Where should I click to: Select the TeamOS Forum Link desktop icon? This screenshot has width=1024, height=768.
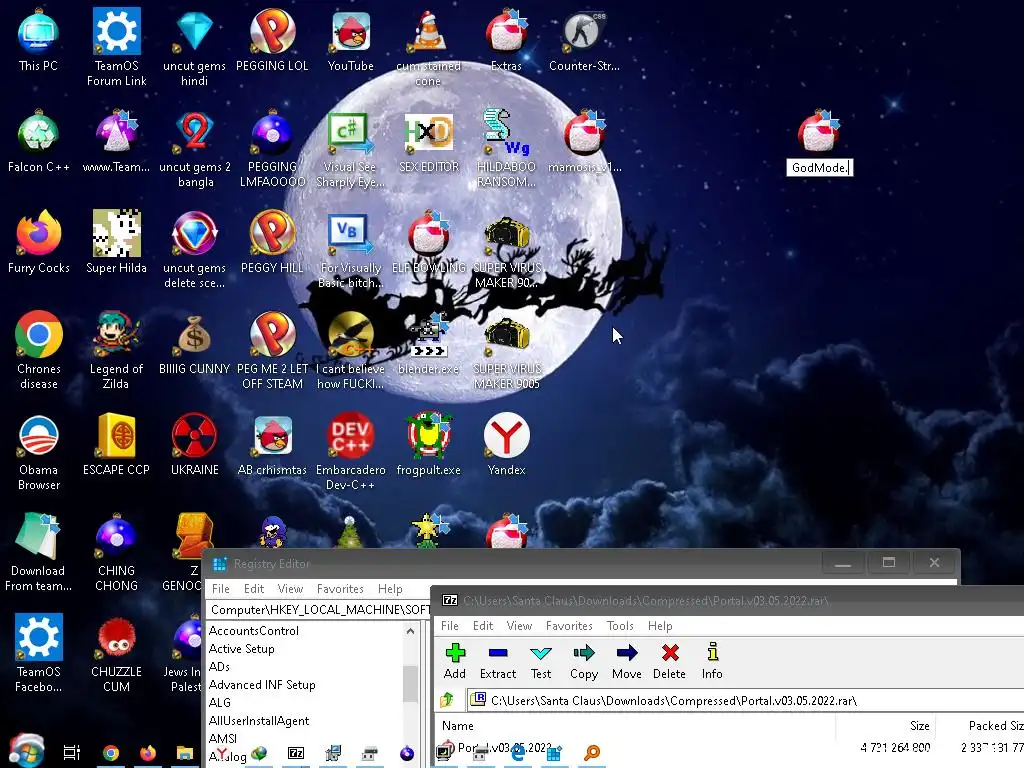tap(116, 47)
